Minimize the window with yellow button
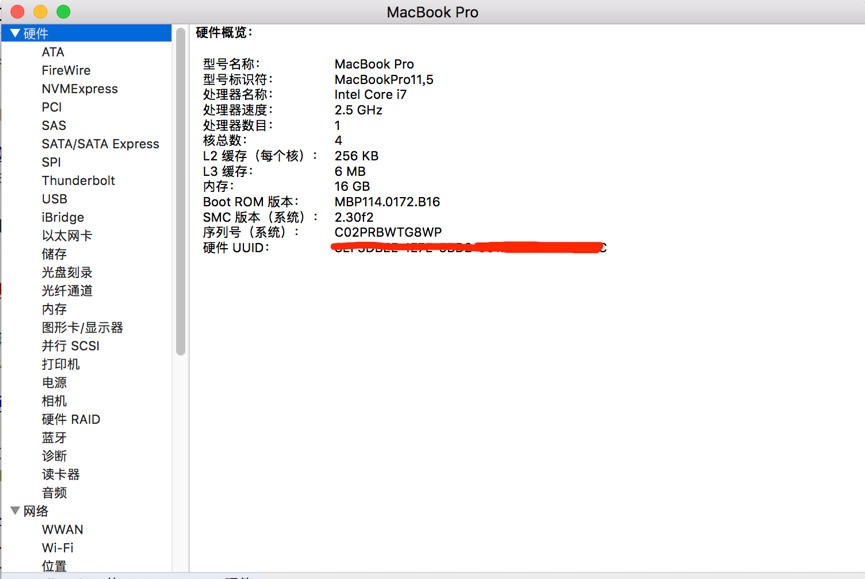 40,12
